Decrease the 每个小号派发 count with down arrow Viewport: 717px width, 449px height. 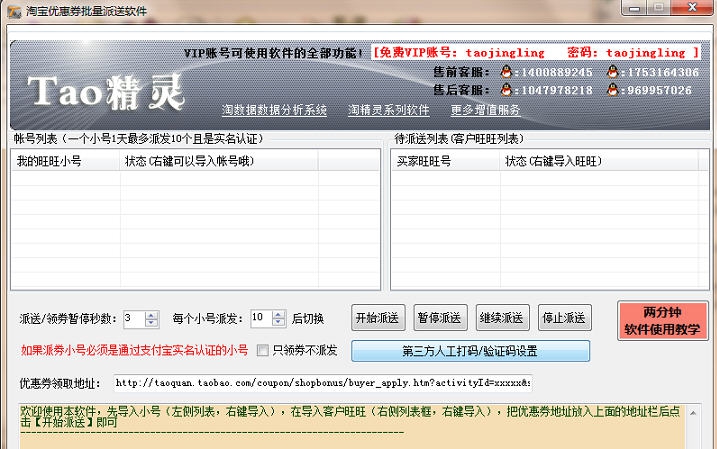[x=278, y=323]
